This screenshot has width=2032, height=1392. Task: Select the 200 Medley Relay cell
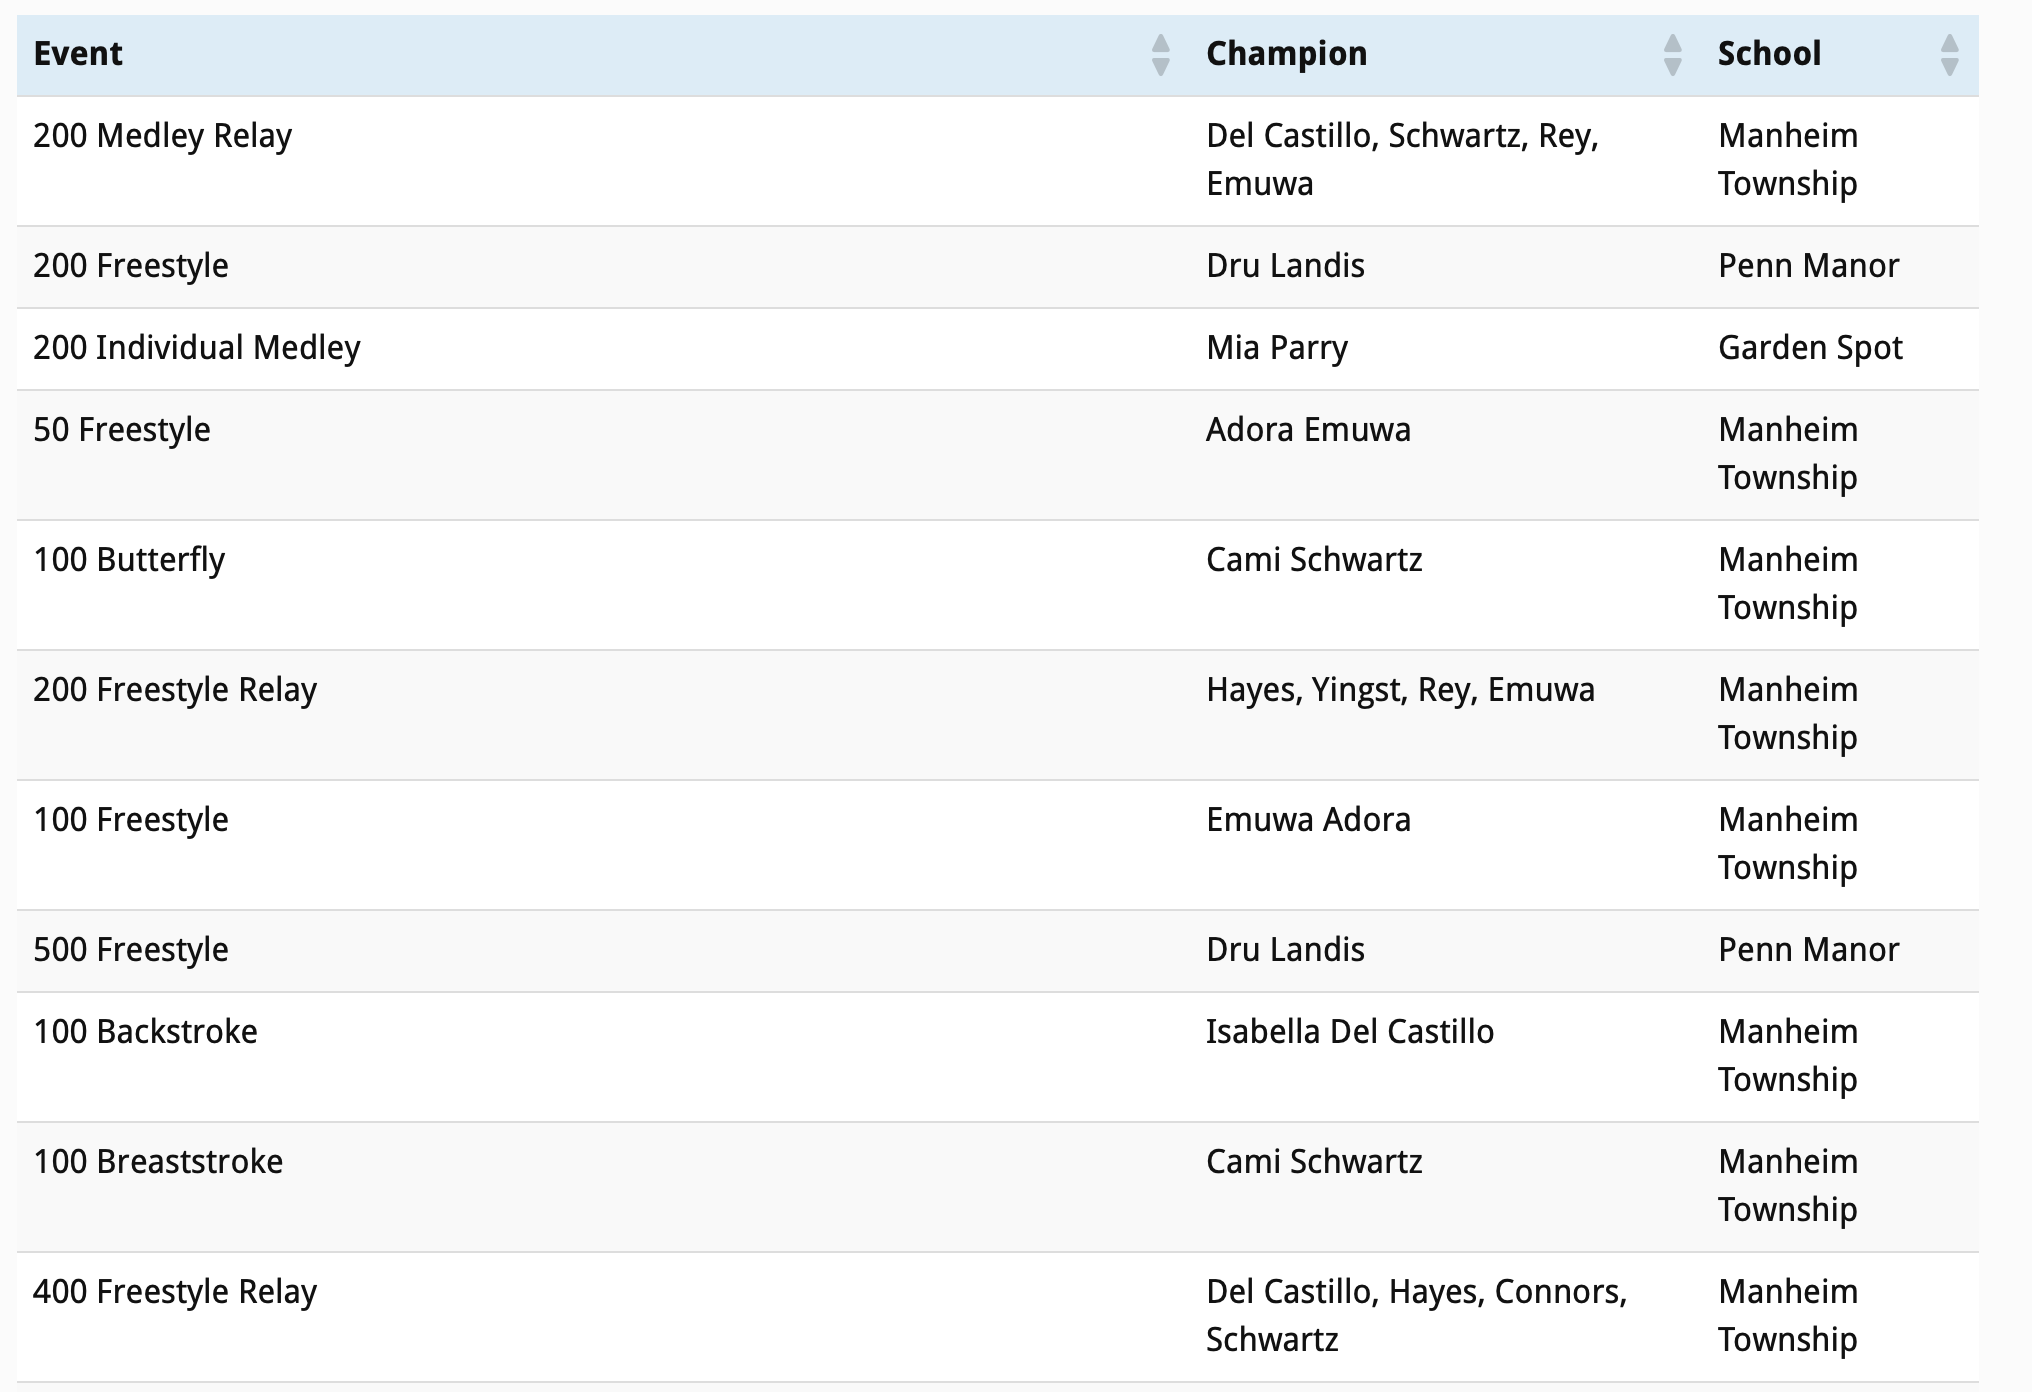tap(163, 136)
